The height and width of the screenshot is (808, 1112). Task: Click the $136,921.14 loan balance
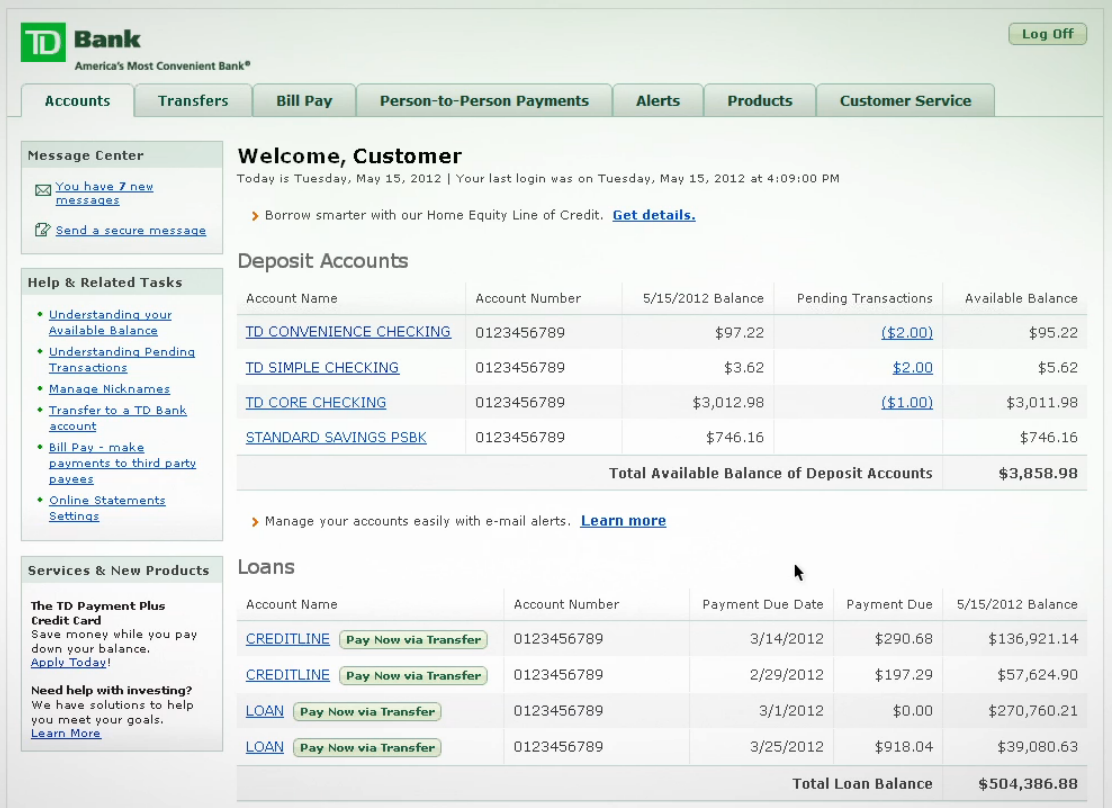1033,638
